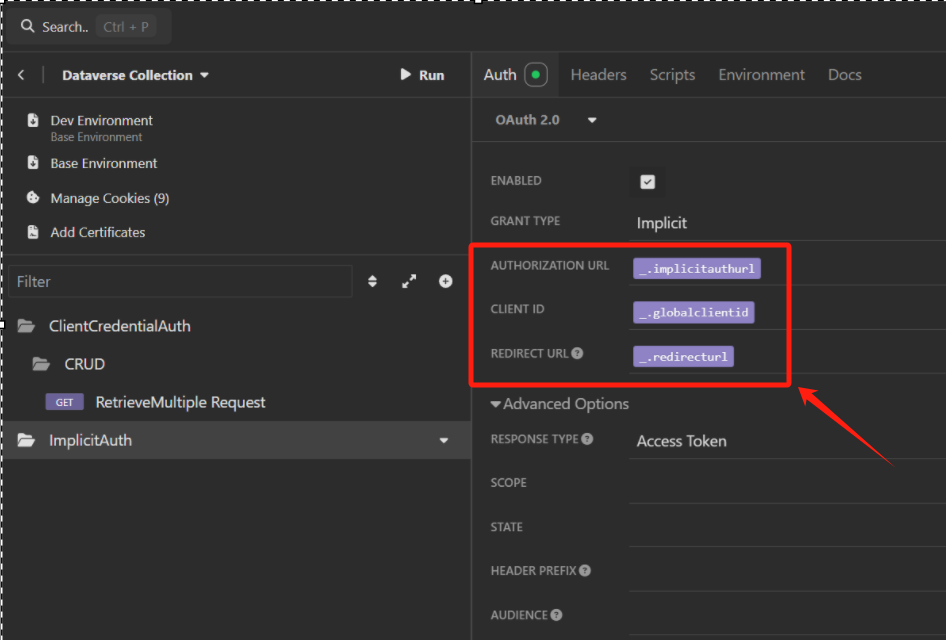The width and height of the screenshot is (946, 640).
Task: Click the Add Certificates document icon
Action: (33, 232)
